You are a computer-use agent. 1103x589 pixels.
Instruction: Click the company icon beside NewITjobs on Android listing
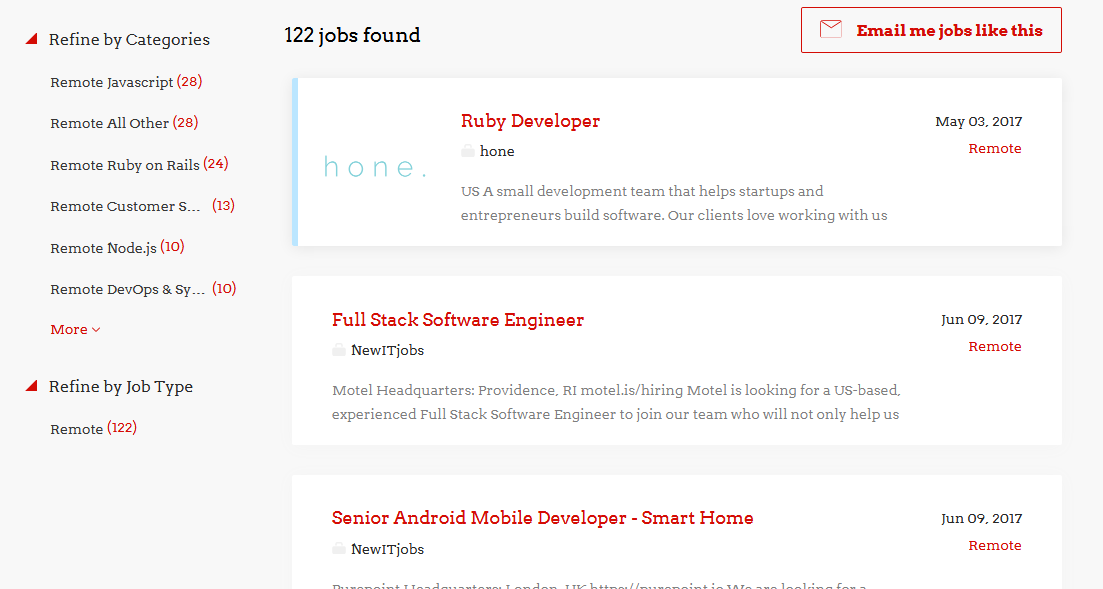point(338,548)
